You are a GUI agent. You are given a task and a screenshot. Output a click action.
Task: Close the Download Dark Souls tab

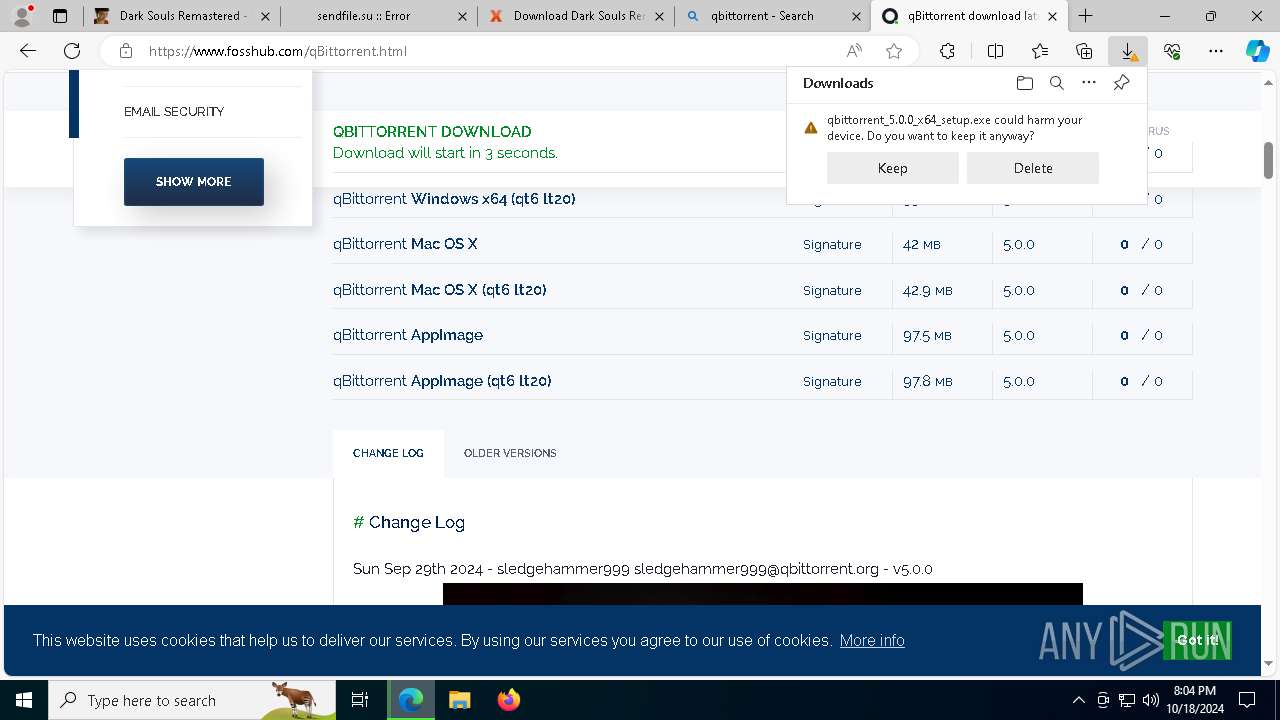pos(657,16)
